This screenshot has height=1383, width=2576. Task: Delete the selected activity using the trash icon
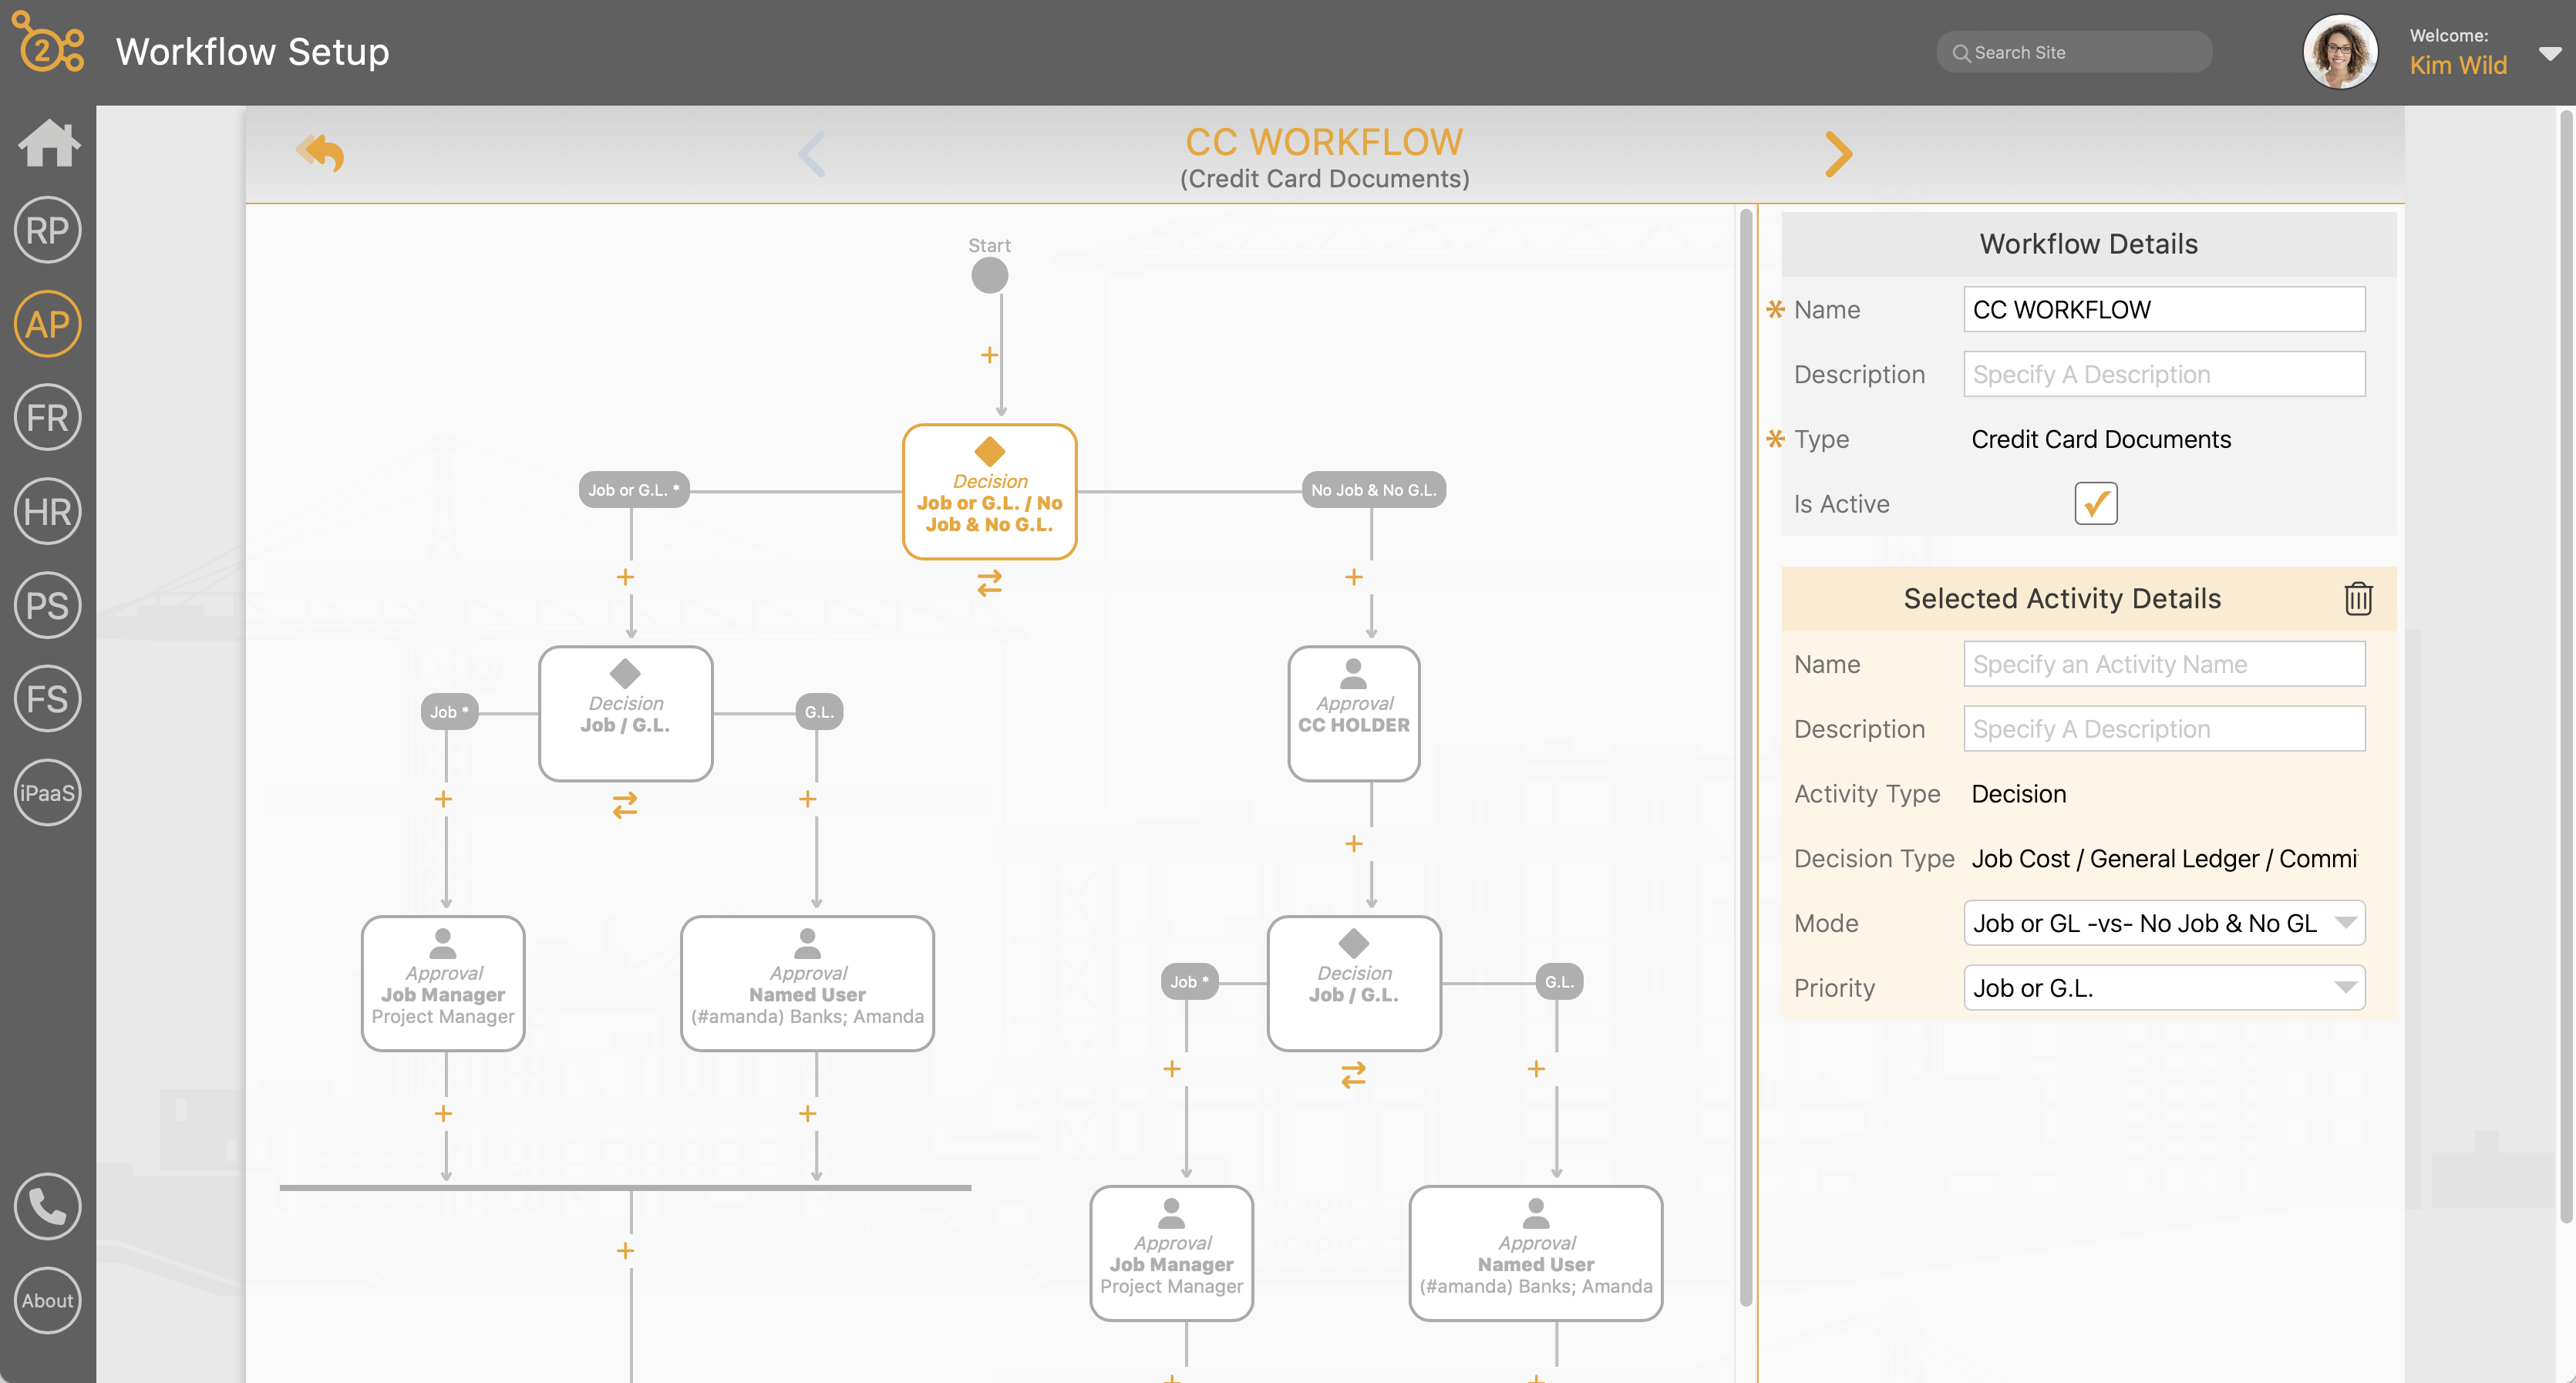point(2358,599)
